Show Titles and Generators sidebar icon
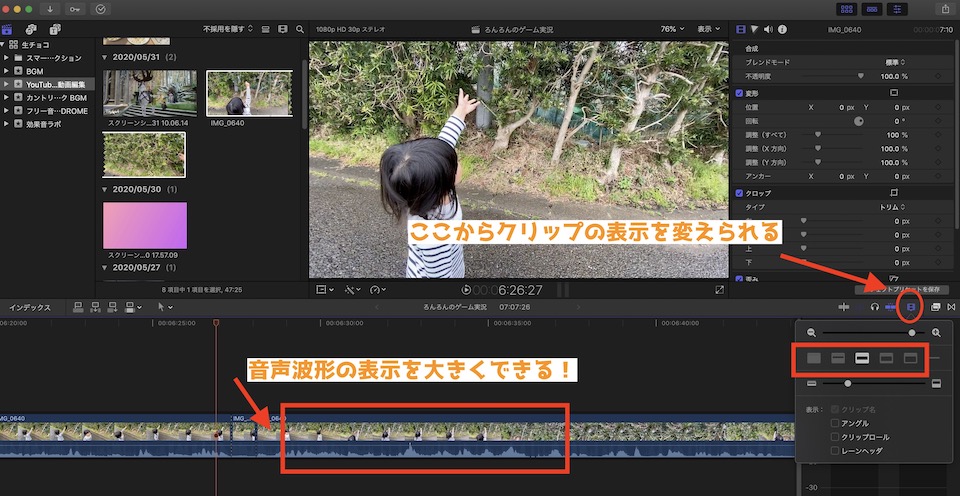This screenshot has height=496, width=960. (55, 29)
